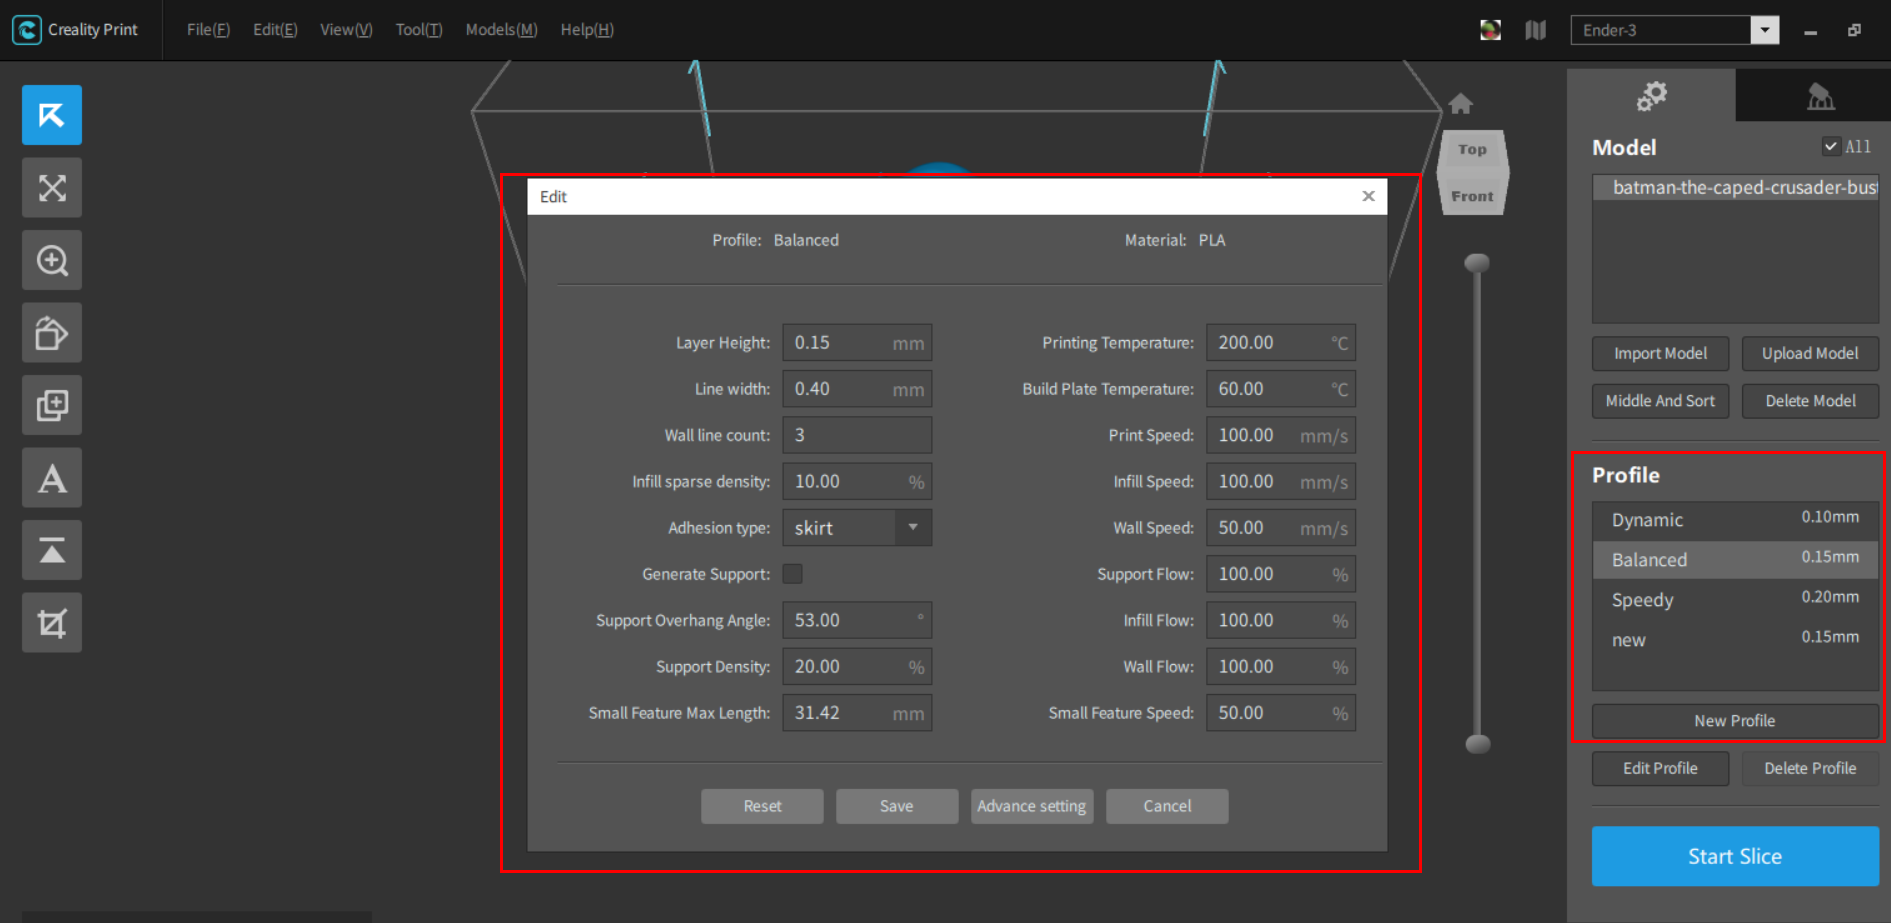The height and width of the screenshot is (923, 1891).
Task: Uncheck the All models checkbox
Action: click(x=1831, y=145)
